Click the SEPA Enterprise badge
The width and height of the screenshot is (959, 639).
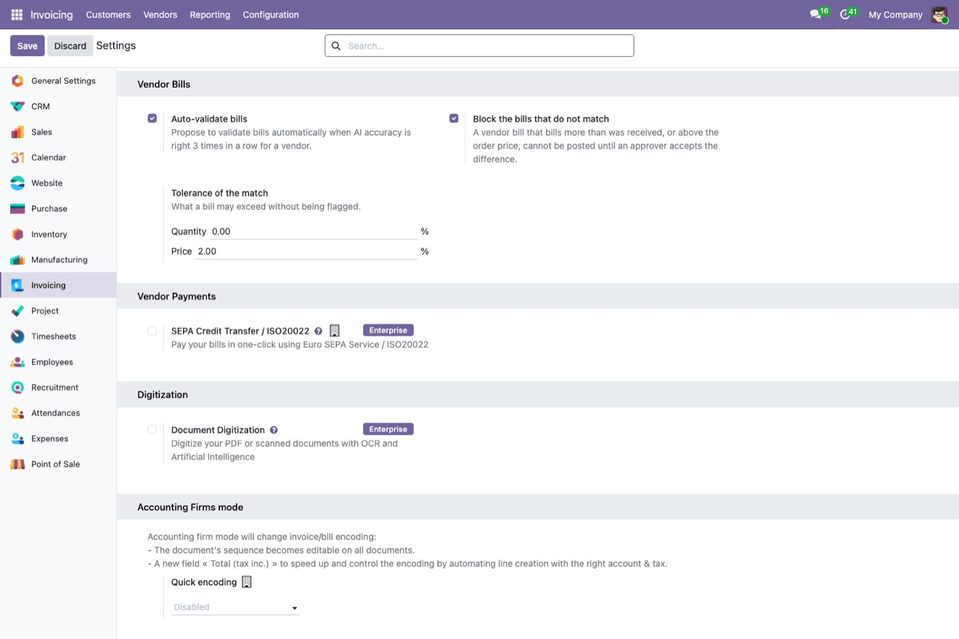coord(388,330)
